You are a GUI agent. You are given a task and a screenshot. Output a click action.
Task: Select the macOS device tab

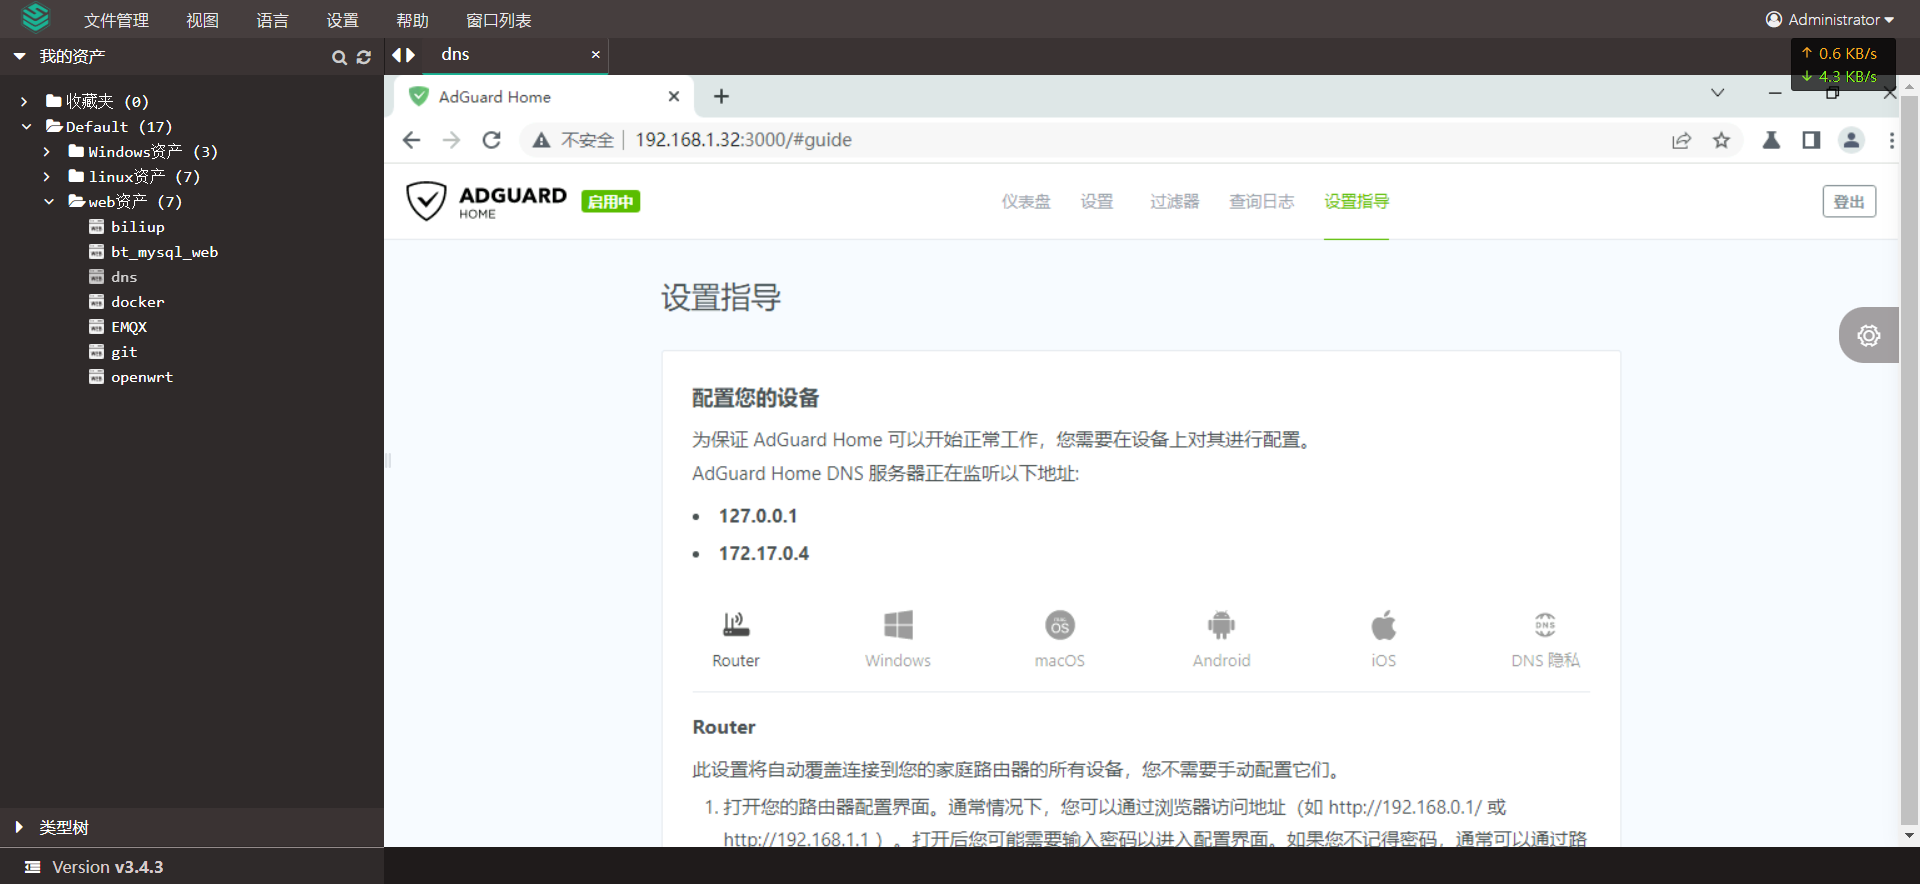click(1060, 640)
